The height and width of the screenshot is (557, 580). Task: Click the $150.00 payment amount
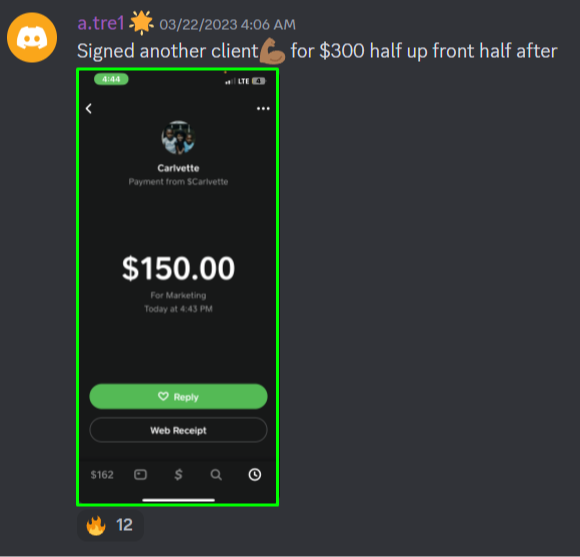178,269
